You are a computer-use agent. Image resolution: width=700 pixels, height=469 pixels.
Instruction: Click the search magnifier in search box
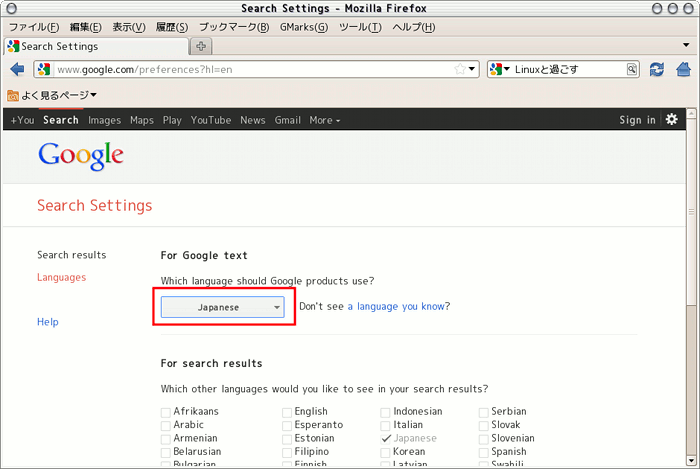(x=632, y=69)
